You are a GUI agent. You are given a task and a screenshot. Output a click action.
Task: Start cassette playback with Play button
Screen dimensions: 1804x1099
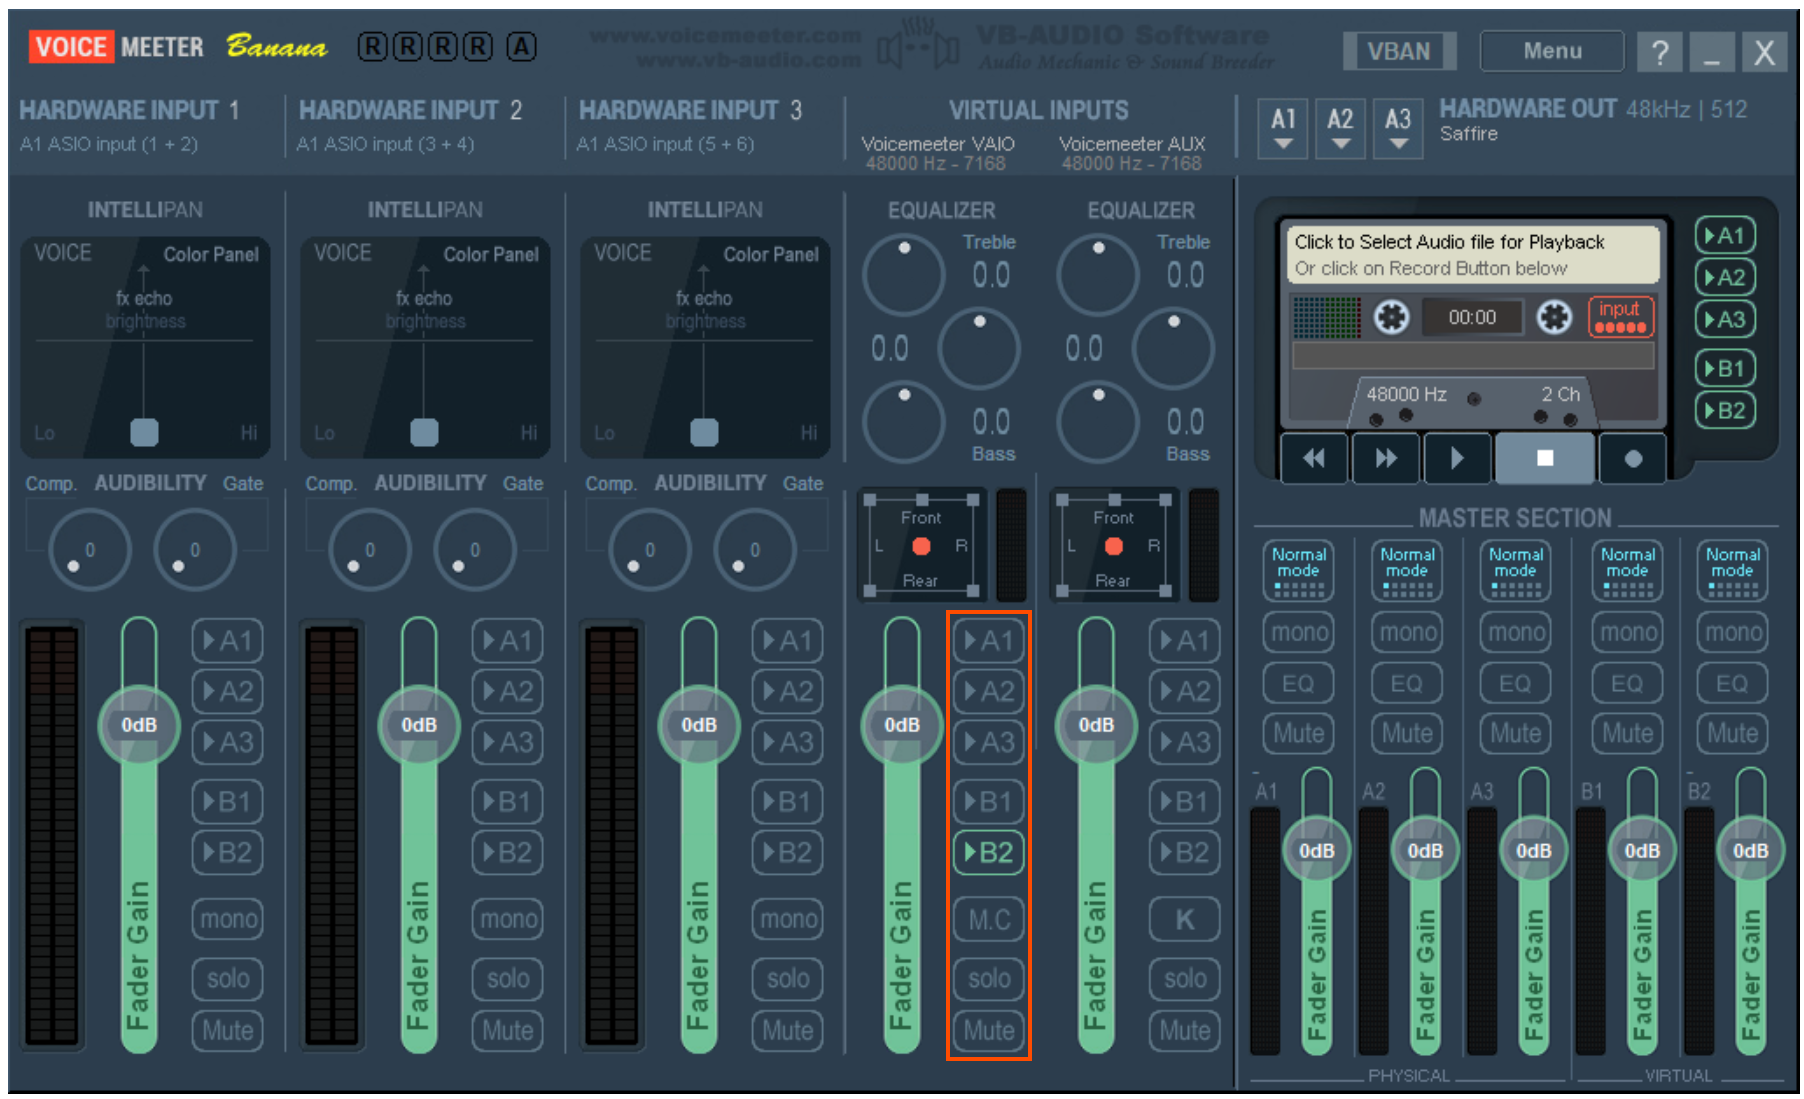pyautogui.click(x=1457, y=458)
